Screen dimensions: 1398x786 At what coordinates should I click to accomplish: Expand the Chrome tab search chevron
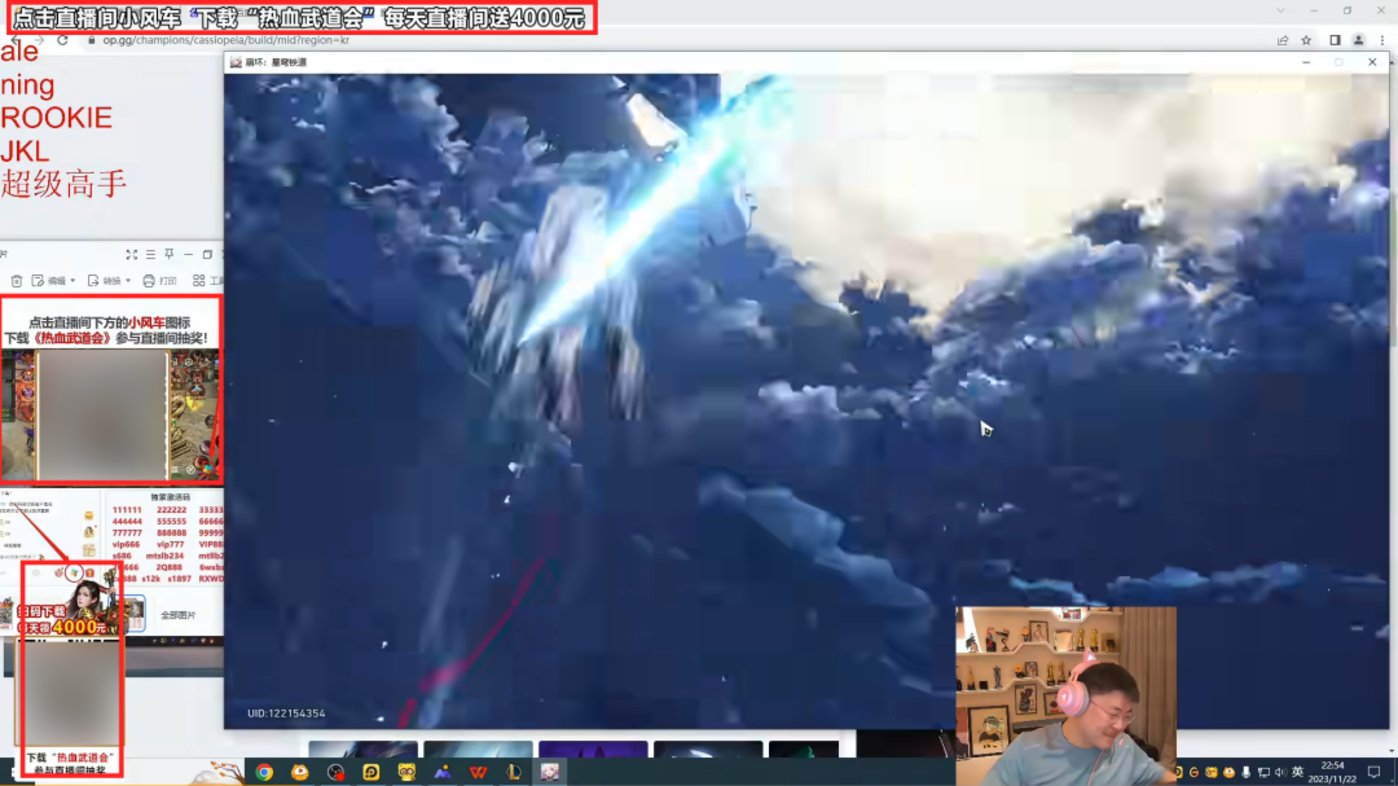(x=1281, y=10)
